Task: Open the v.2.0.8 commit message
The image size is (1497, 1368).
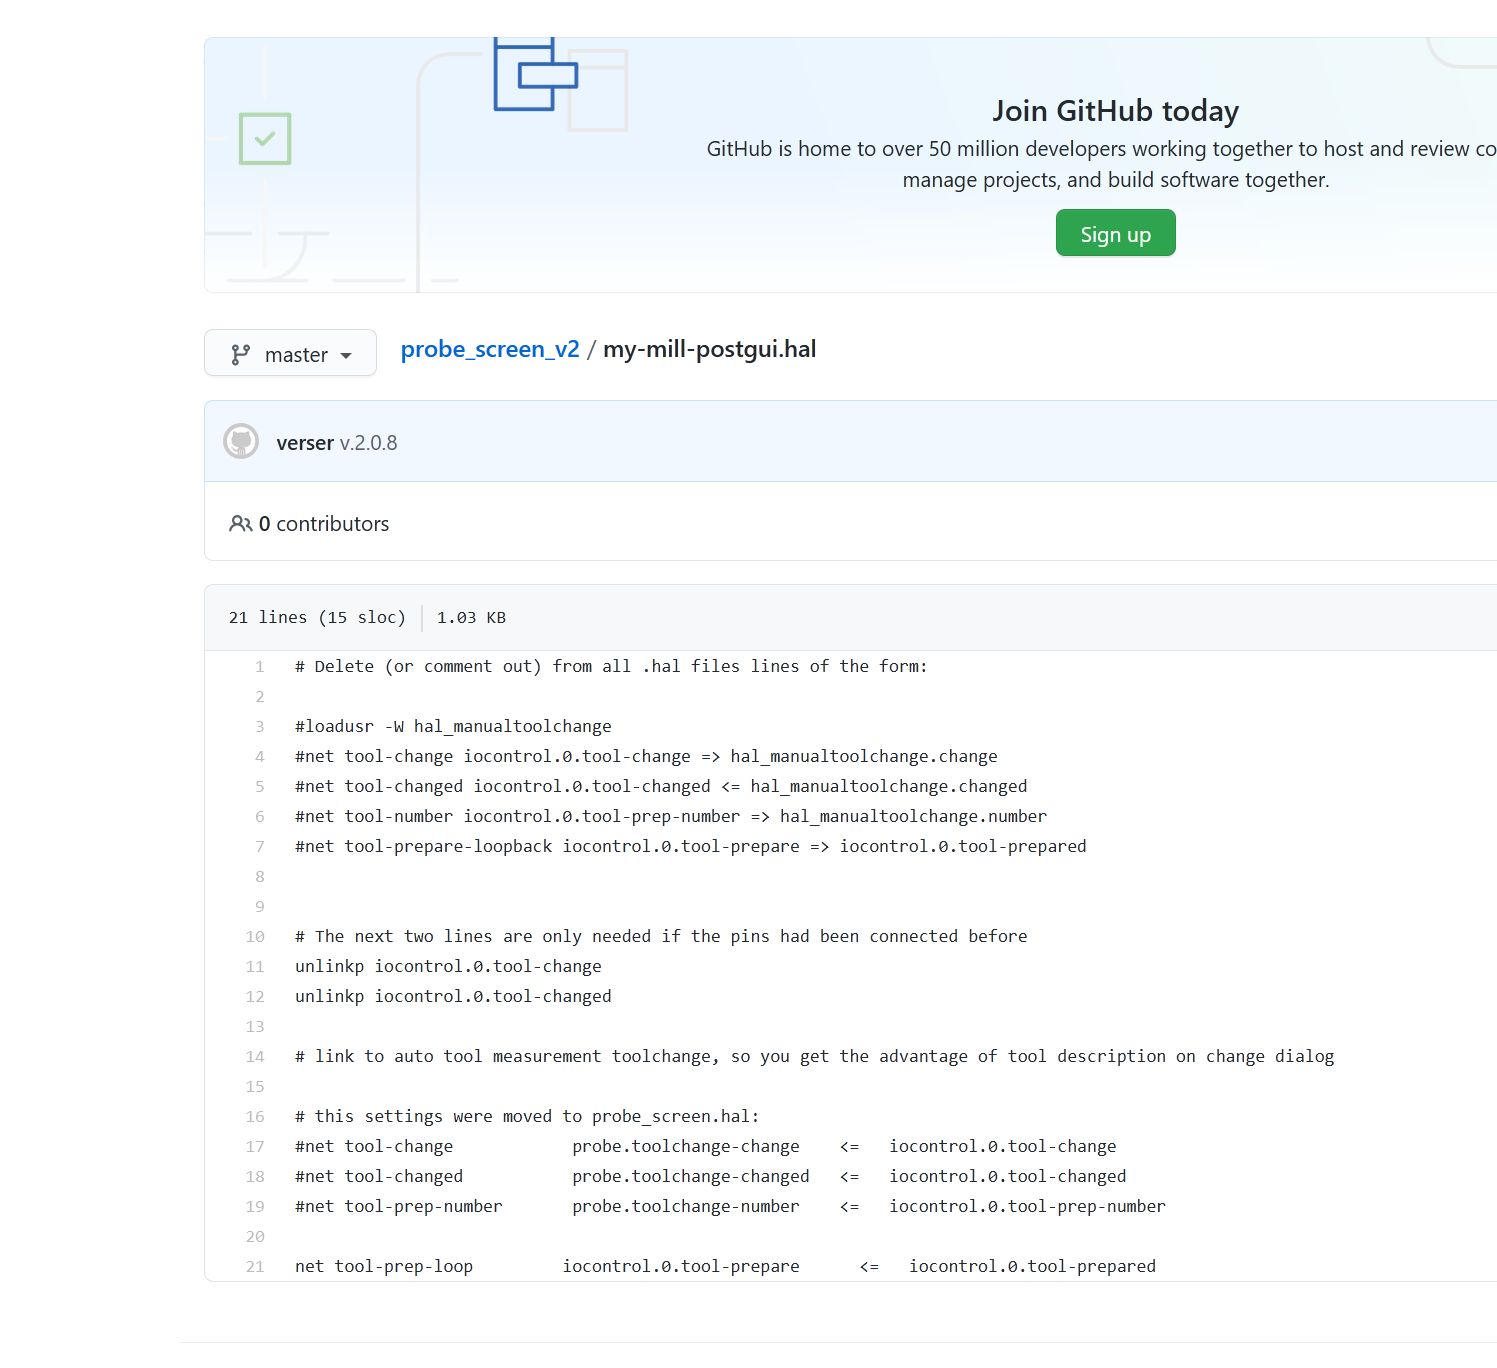Action: click(368, 442)
